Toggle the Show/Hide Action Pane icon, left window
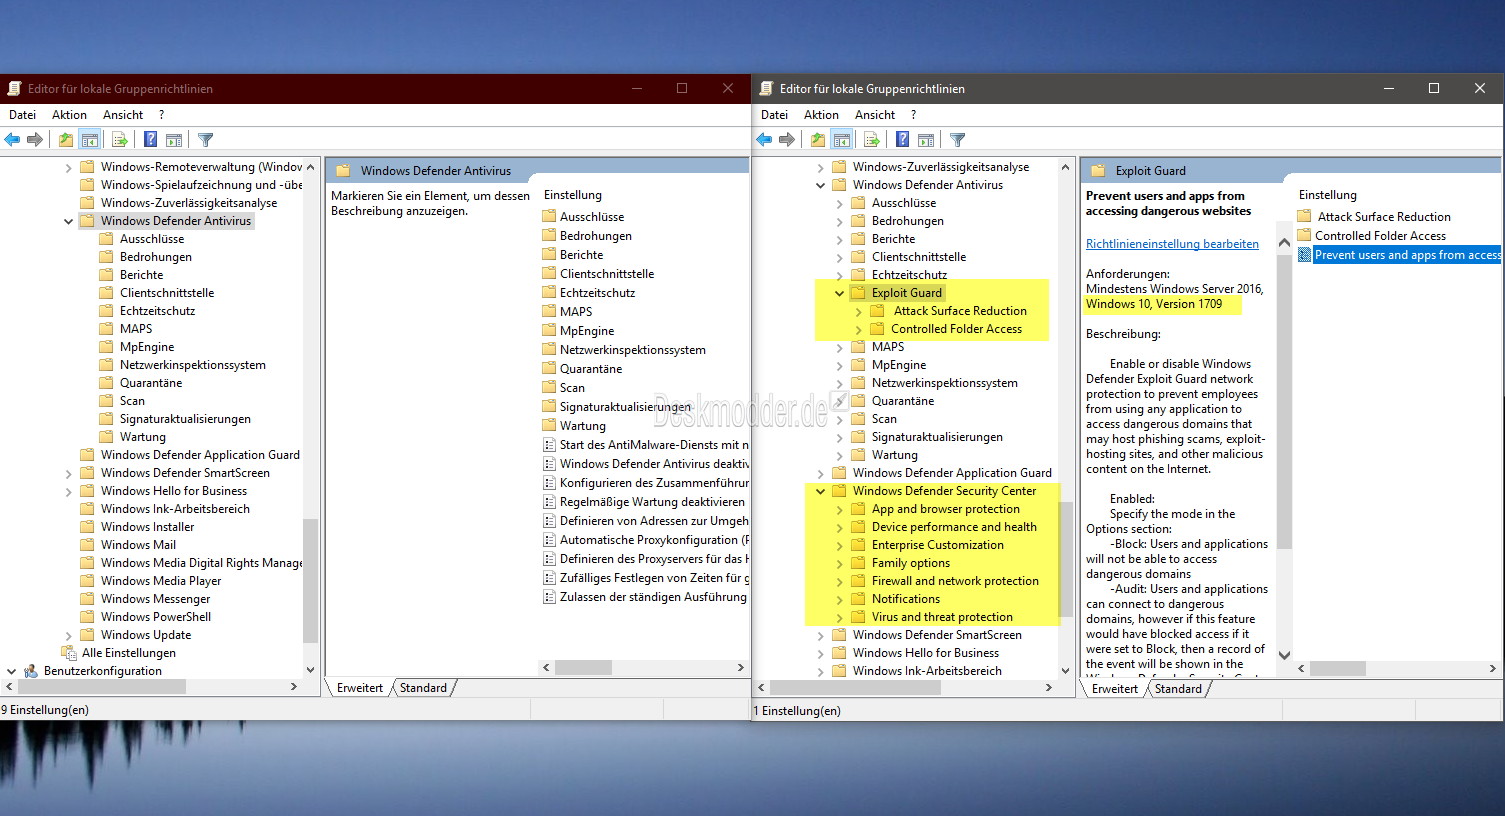The image size is (1505, 816). tap(174, 140)
